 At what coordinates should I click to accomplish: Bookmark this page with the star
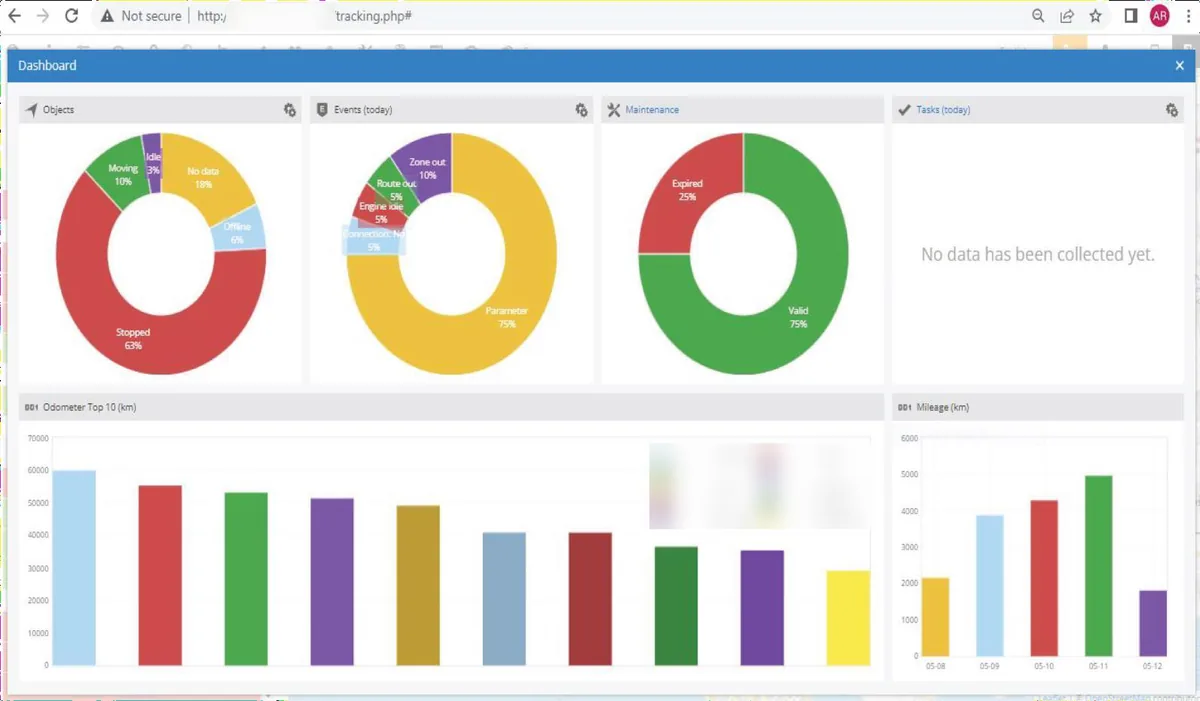coord(1096,16)
